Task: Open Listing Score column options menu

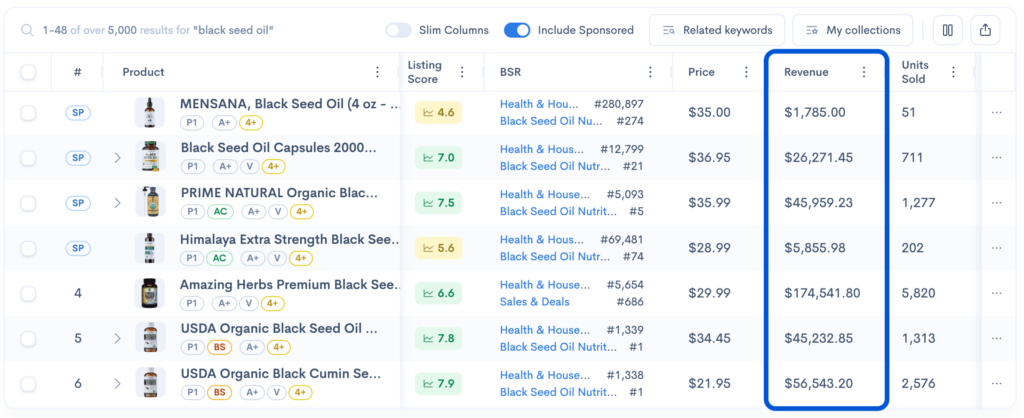Action: 462,72
